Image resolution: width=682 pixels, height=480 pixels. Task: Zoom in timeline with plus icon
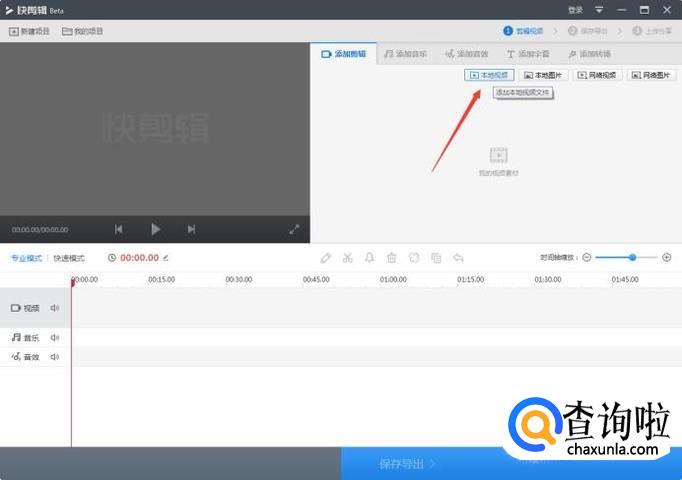pos(667,257)
